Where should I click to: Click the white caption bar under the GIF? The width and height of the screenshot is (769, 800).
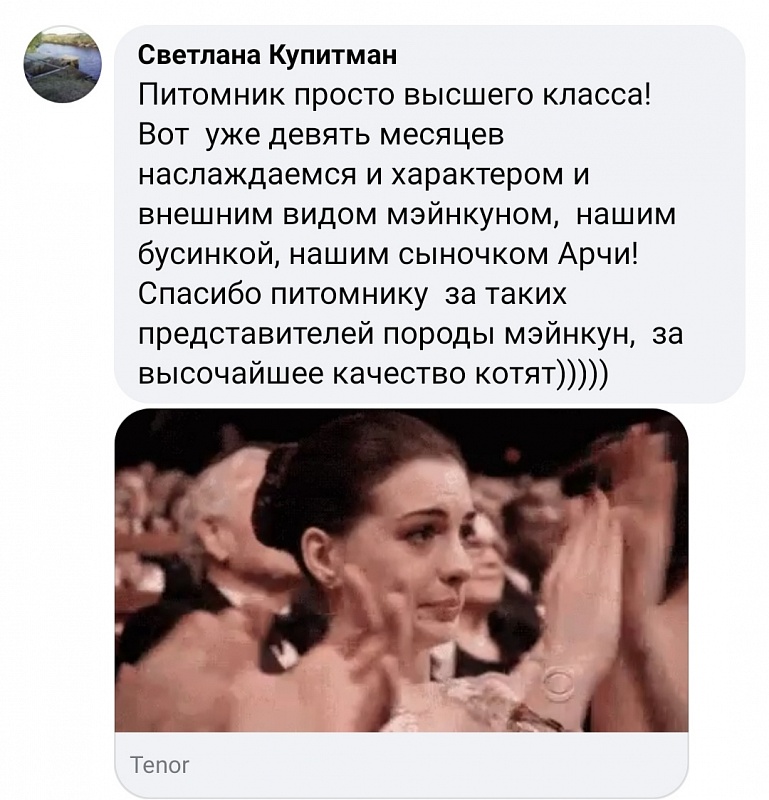tap(401, 764)
